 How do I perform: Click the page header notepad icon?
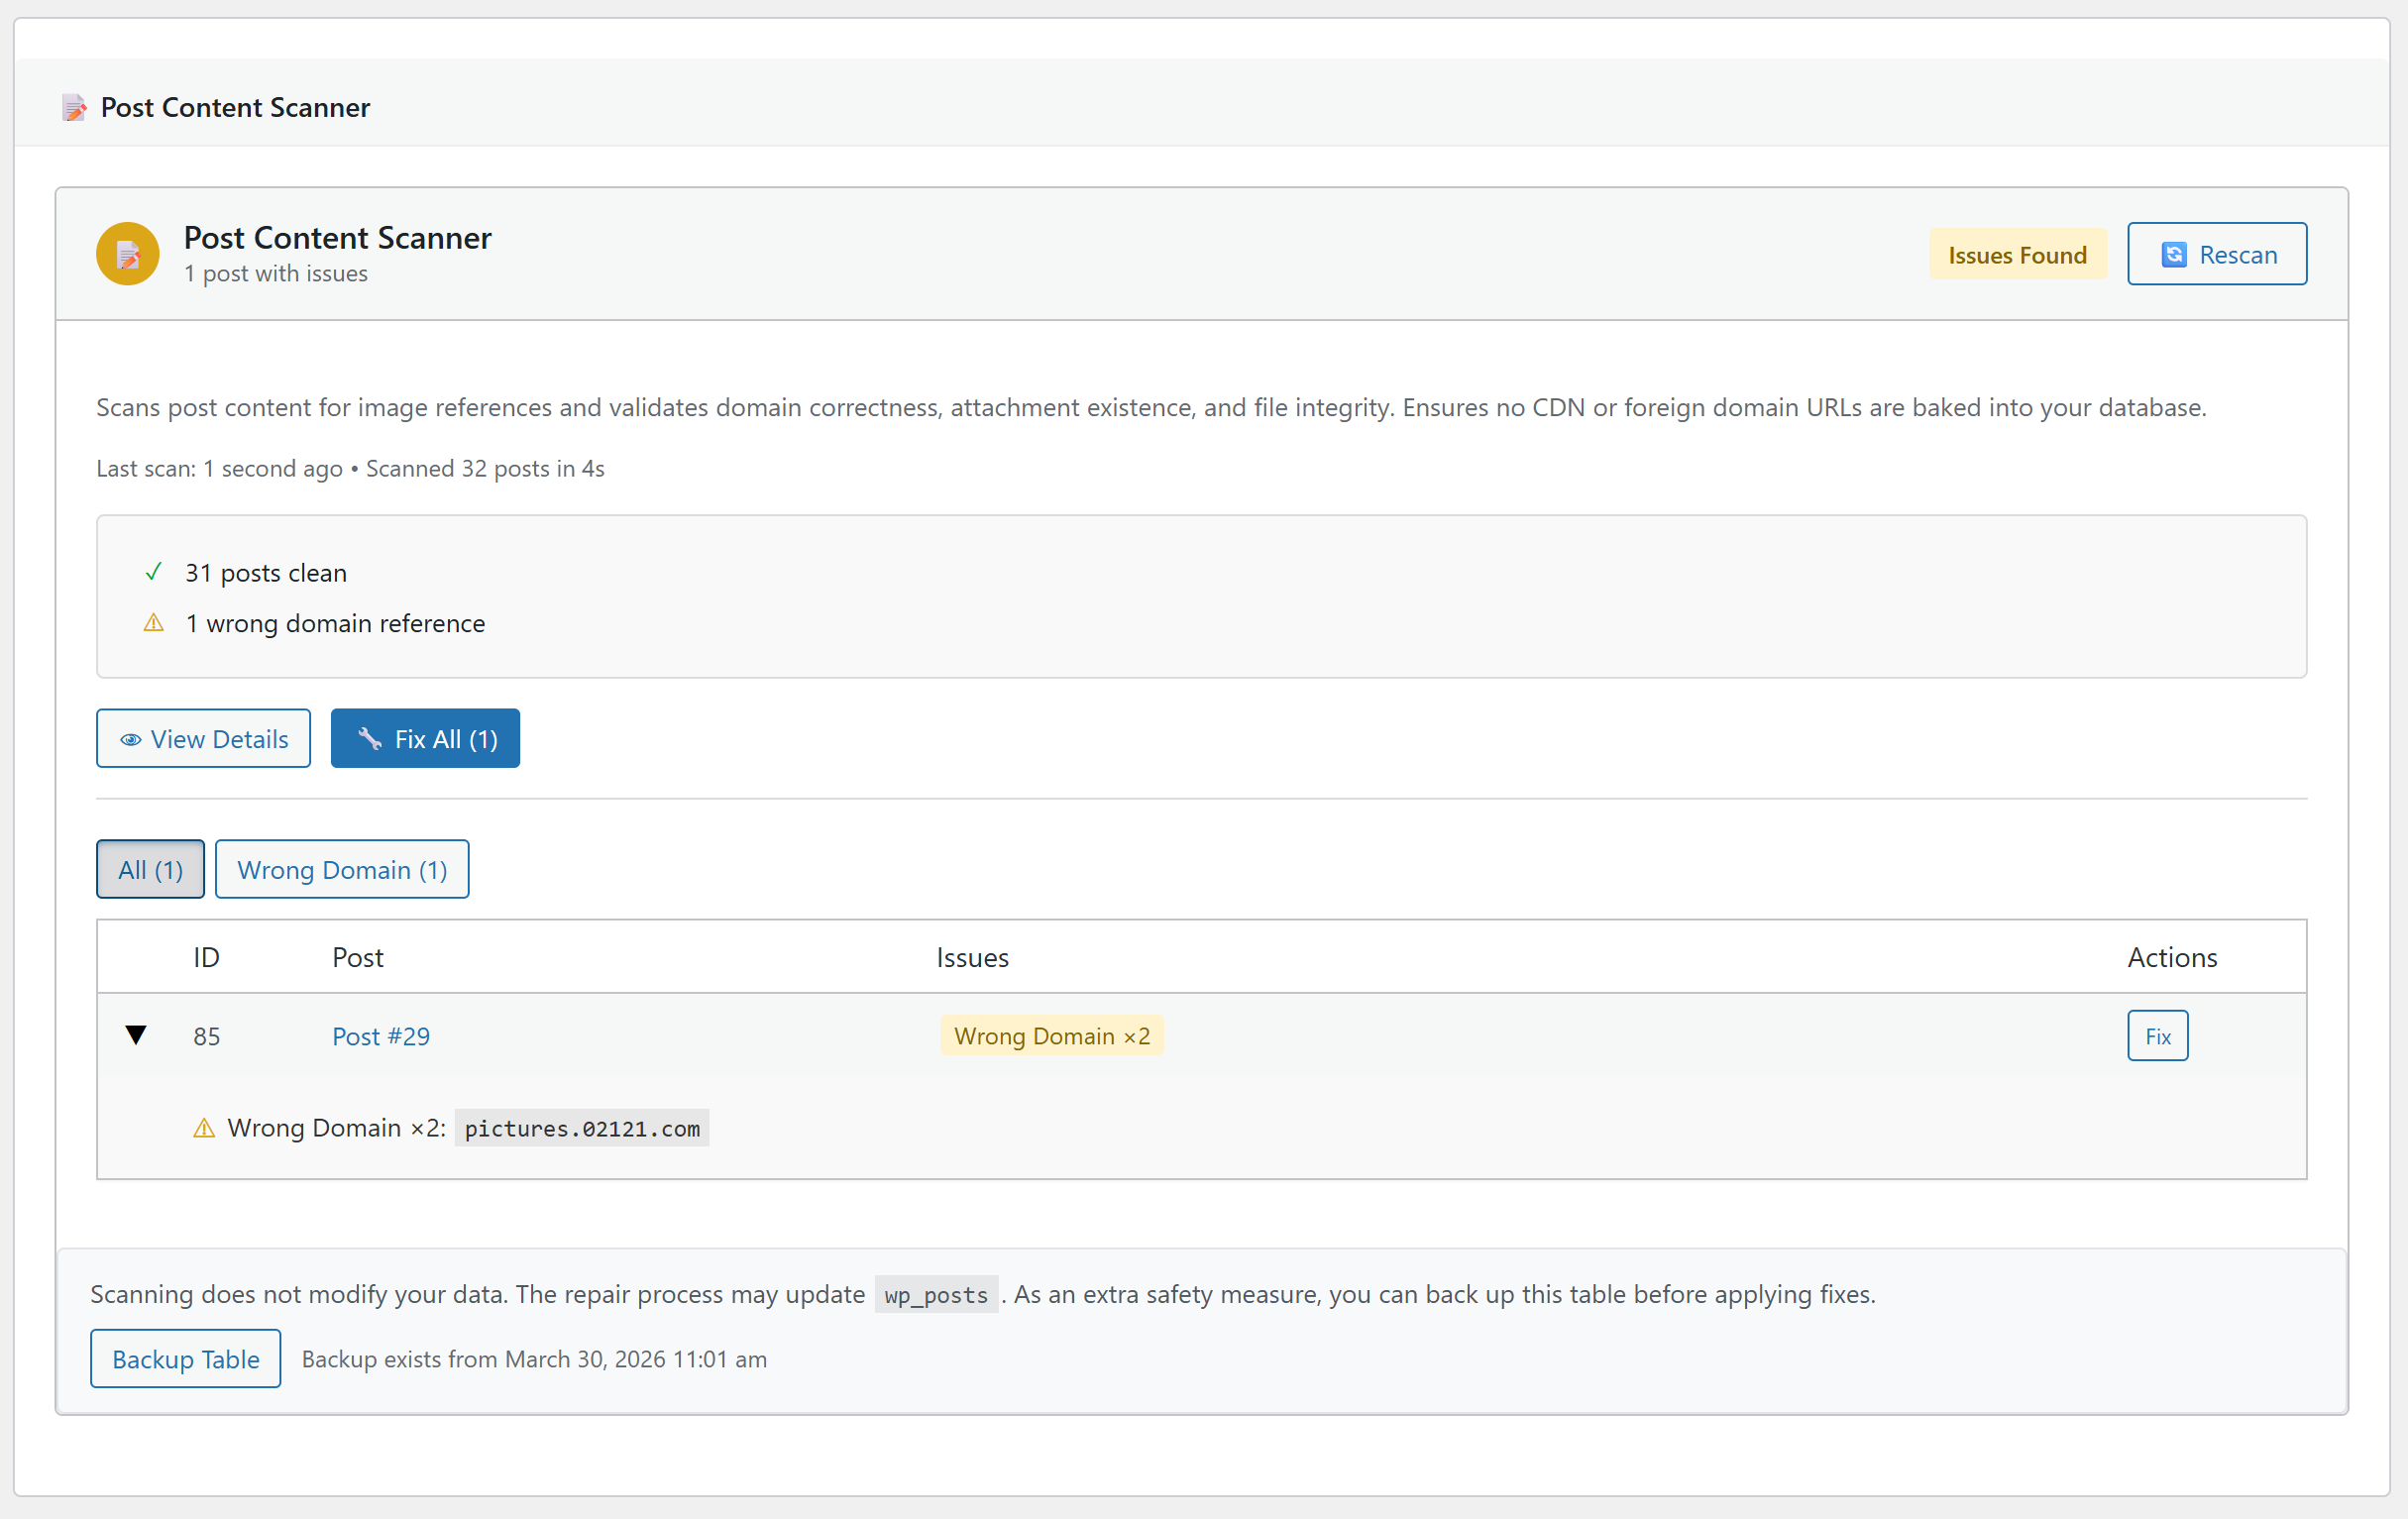(74, 107)
